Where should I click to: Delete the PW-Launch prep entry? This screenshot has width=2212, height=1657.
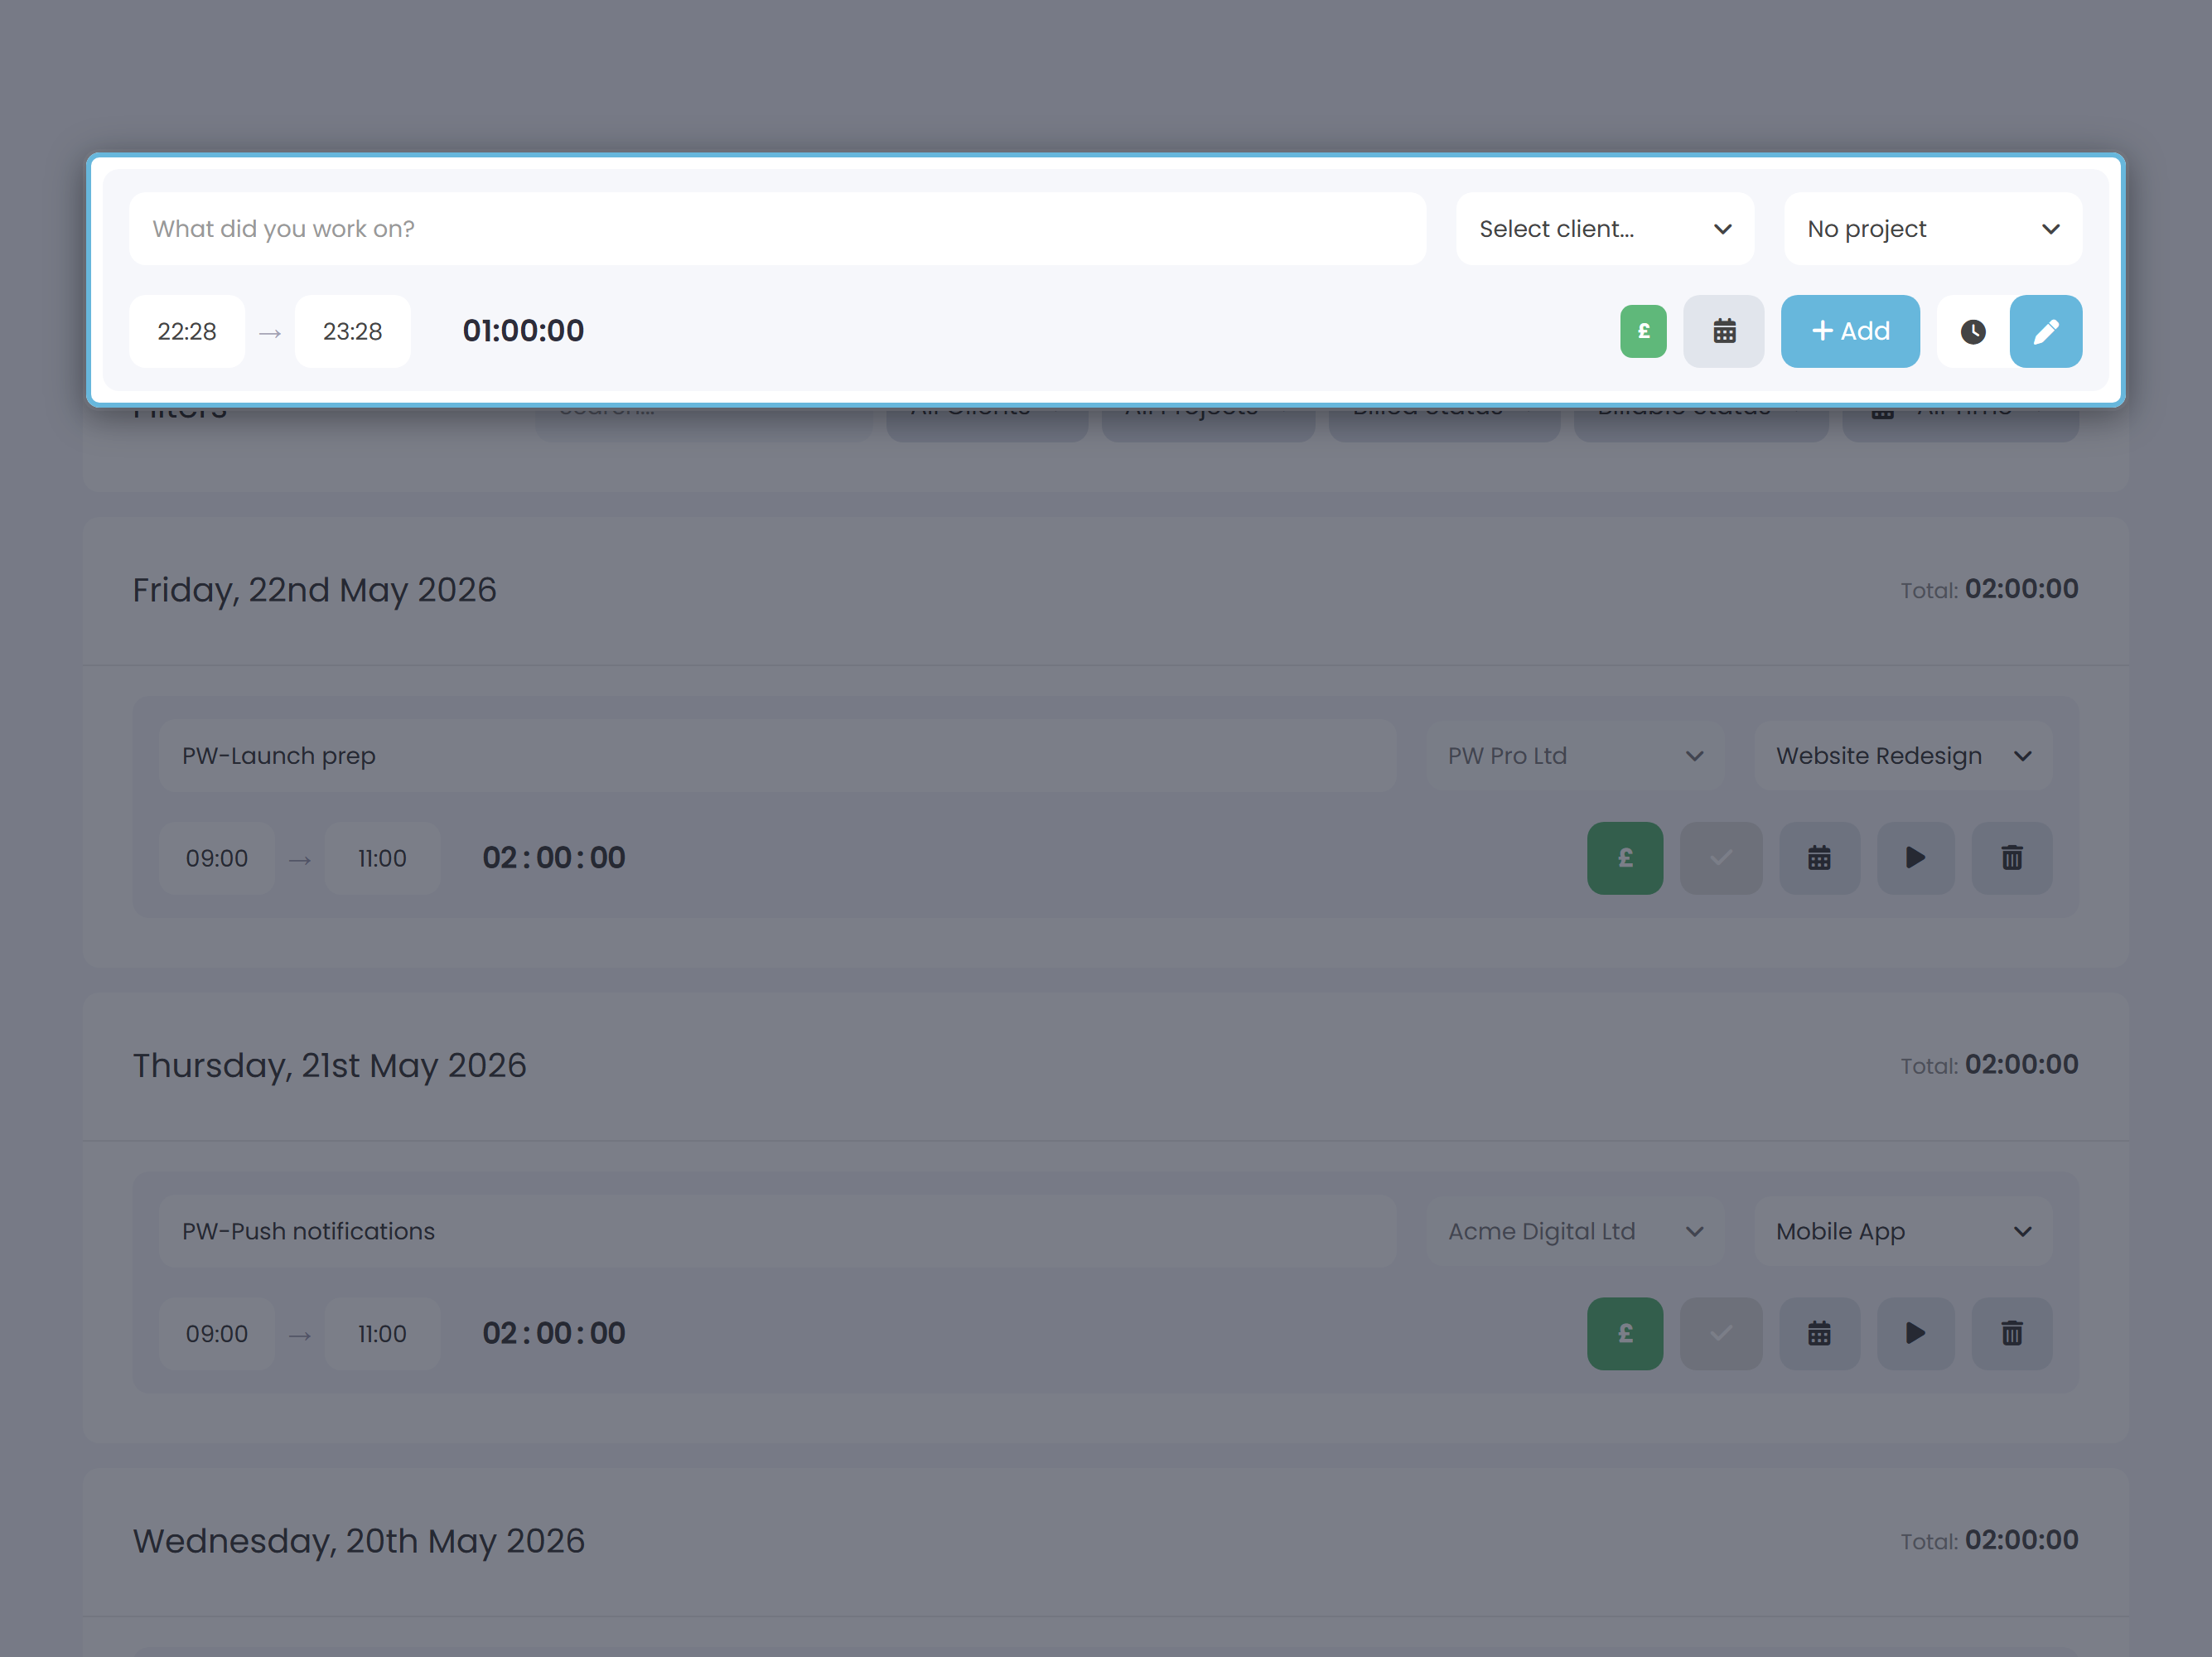pos(2012,858)
